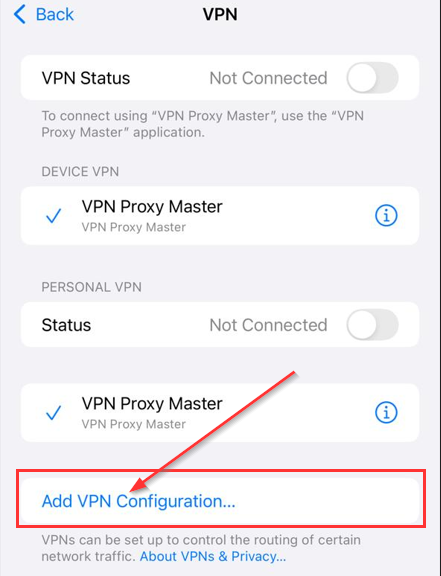
Task: Enable the Personal VPN Status switch
Action: point(372,325)
